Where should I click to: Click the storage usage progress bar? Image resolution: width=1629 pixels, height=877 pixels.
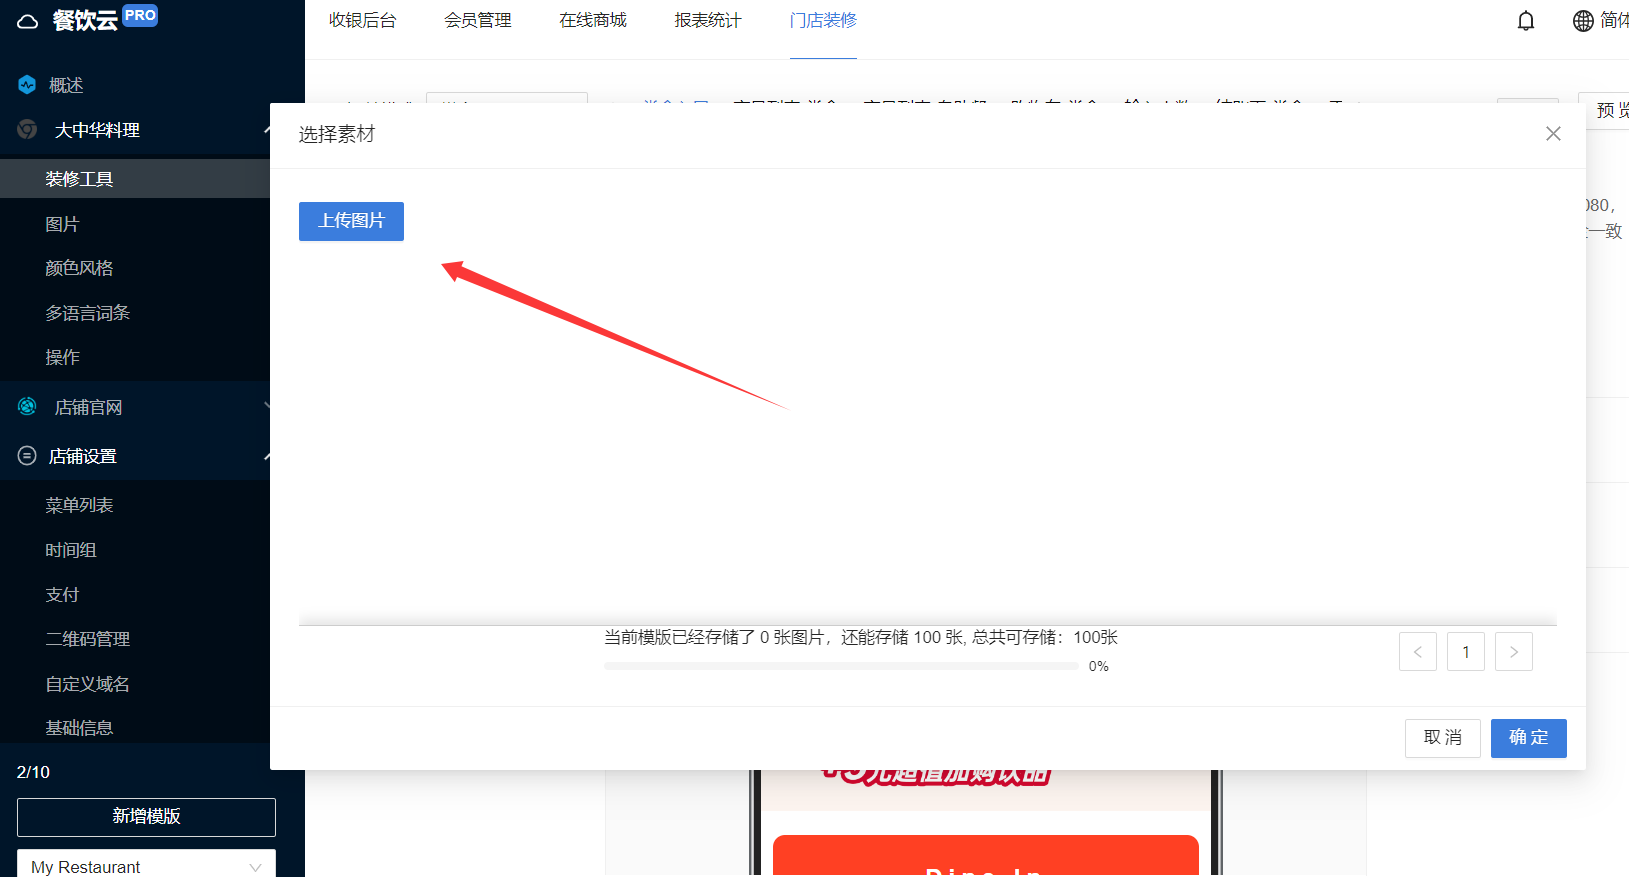pos(841,666)
